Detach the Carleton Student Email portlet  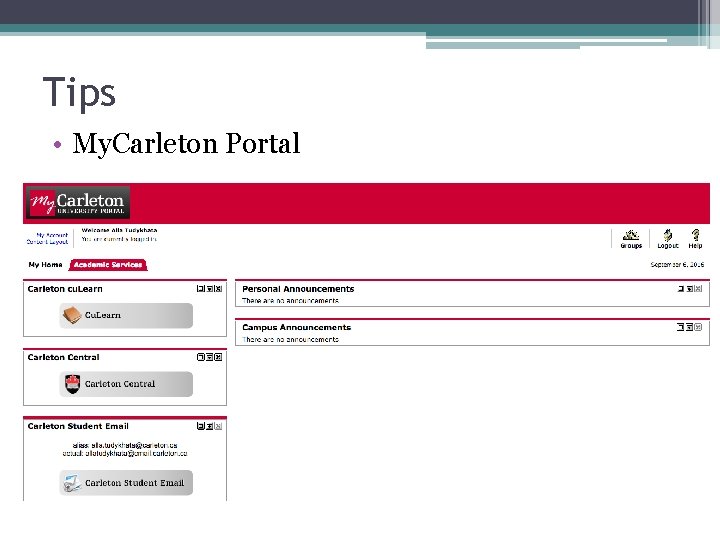[200, 426]
